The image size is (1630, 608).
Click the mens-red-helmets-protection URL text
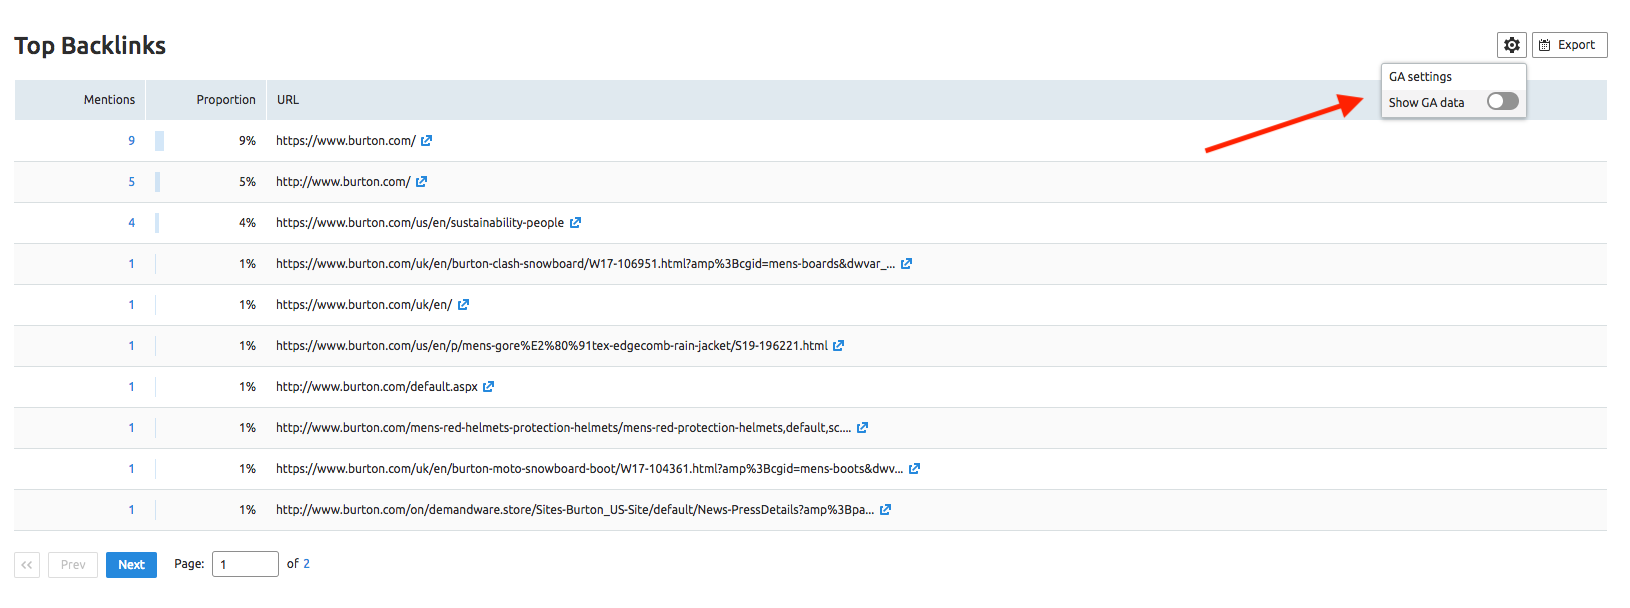click(564, 428)
